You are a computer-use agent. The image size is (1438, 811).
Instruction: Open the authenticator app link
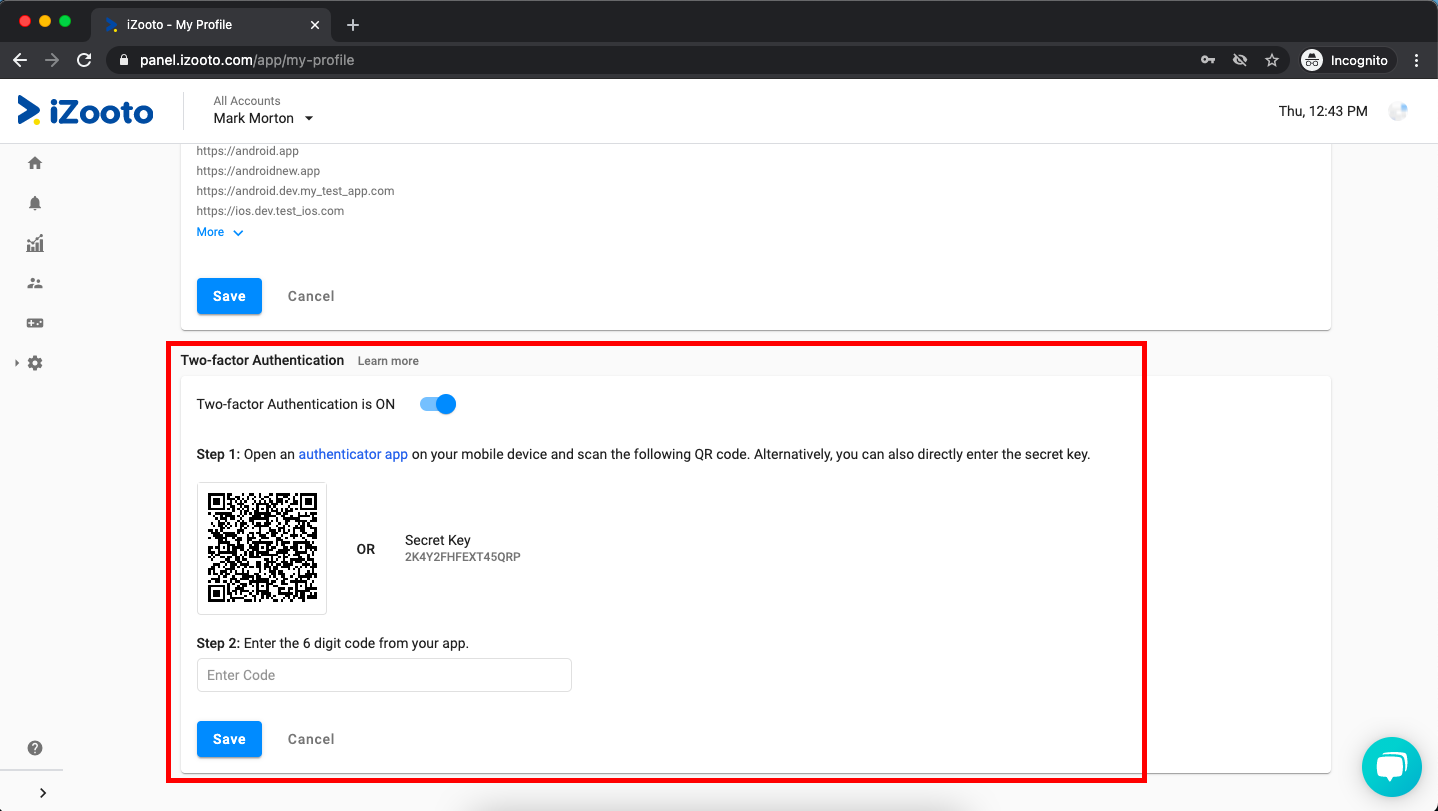[353, 454]
